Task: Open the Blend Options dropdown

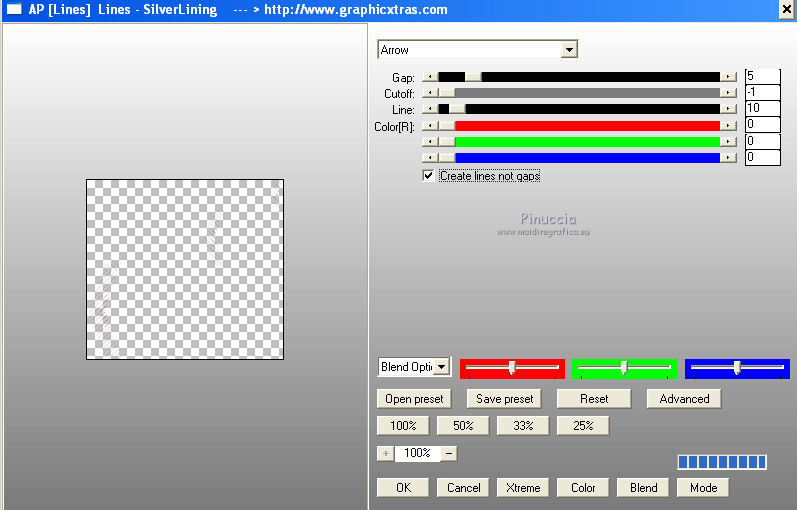Action: (x=442, y=367)
